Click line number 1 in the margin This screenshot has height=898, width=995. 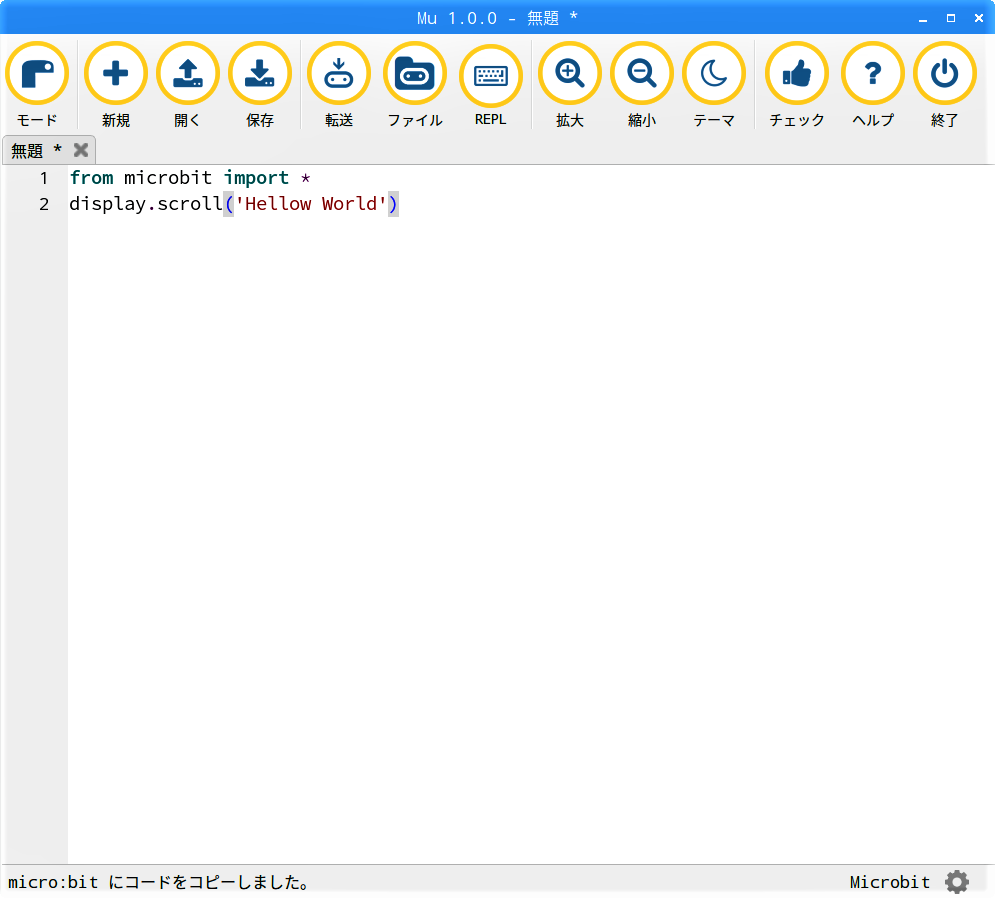[x=44, y=178]
